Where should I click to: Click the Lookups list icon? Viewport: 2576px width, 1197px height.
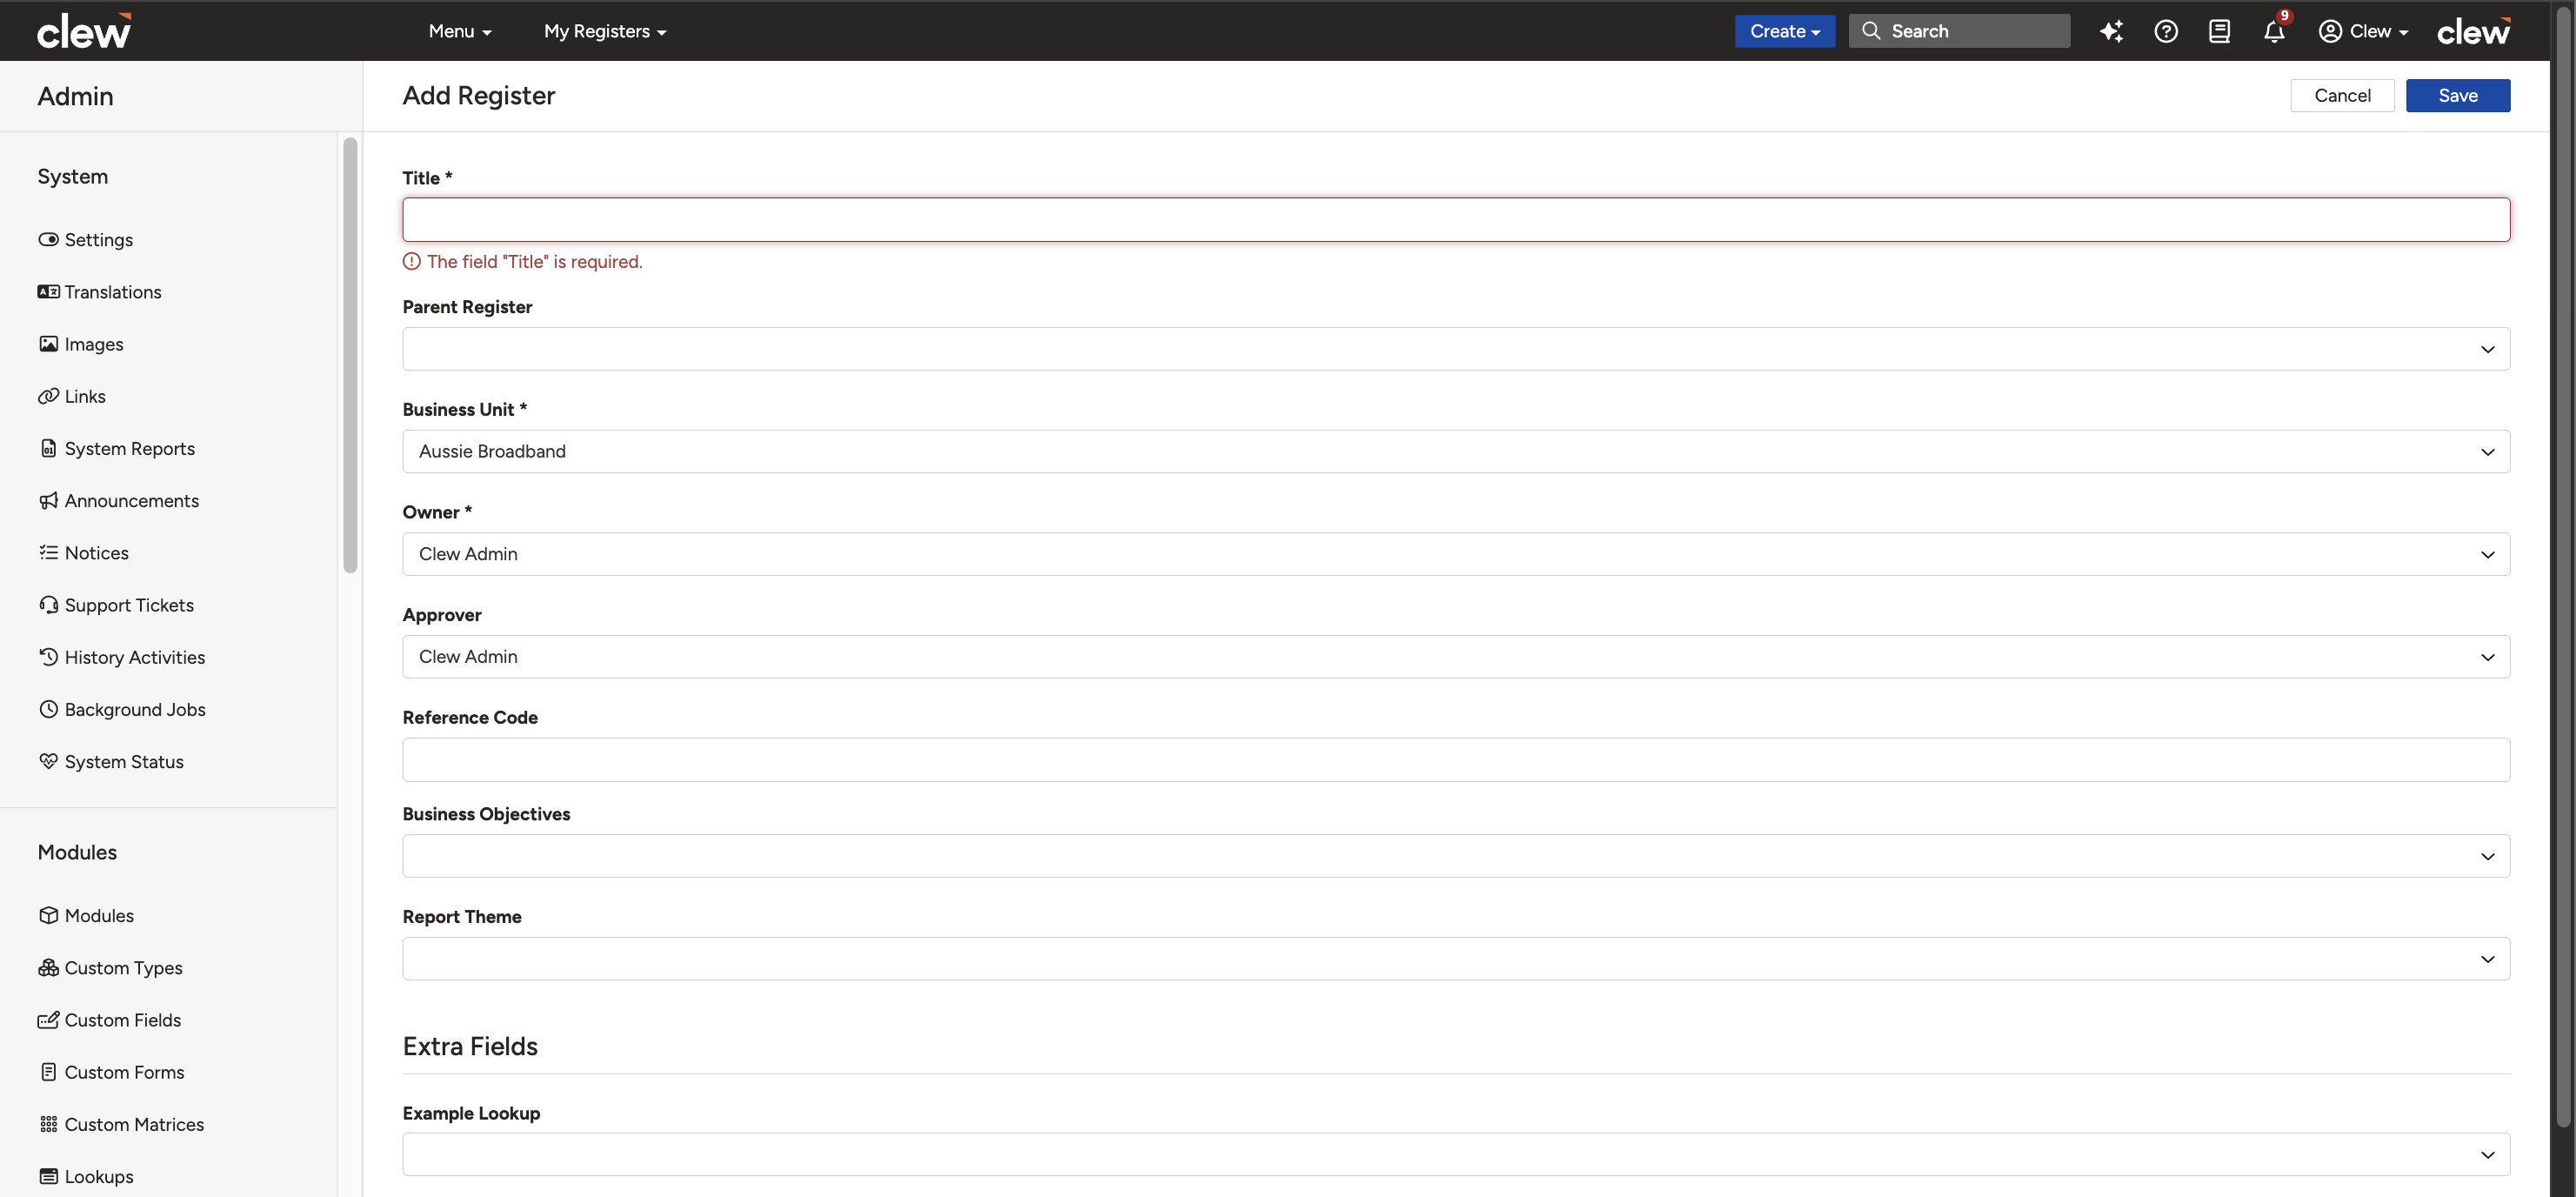point(48,1176)
